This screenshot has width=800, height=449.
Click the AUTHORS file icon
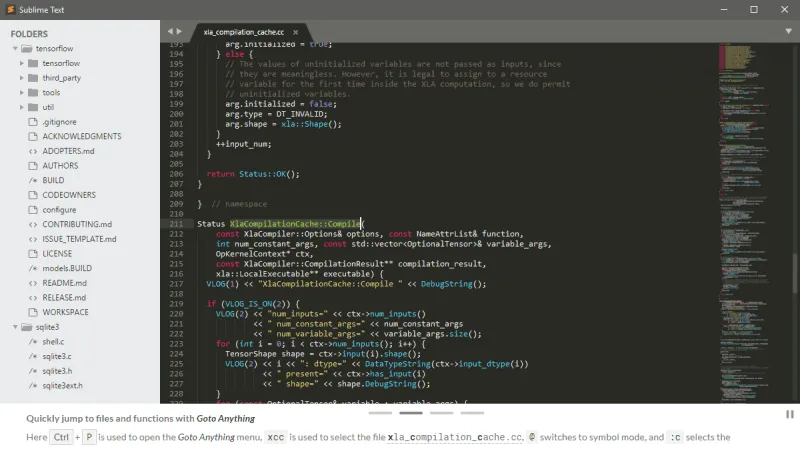coord(33,166)
